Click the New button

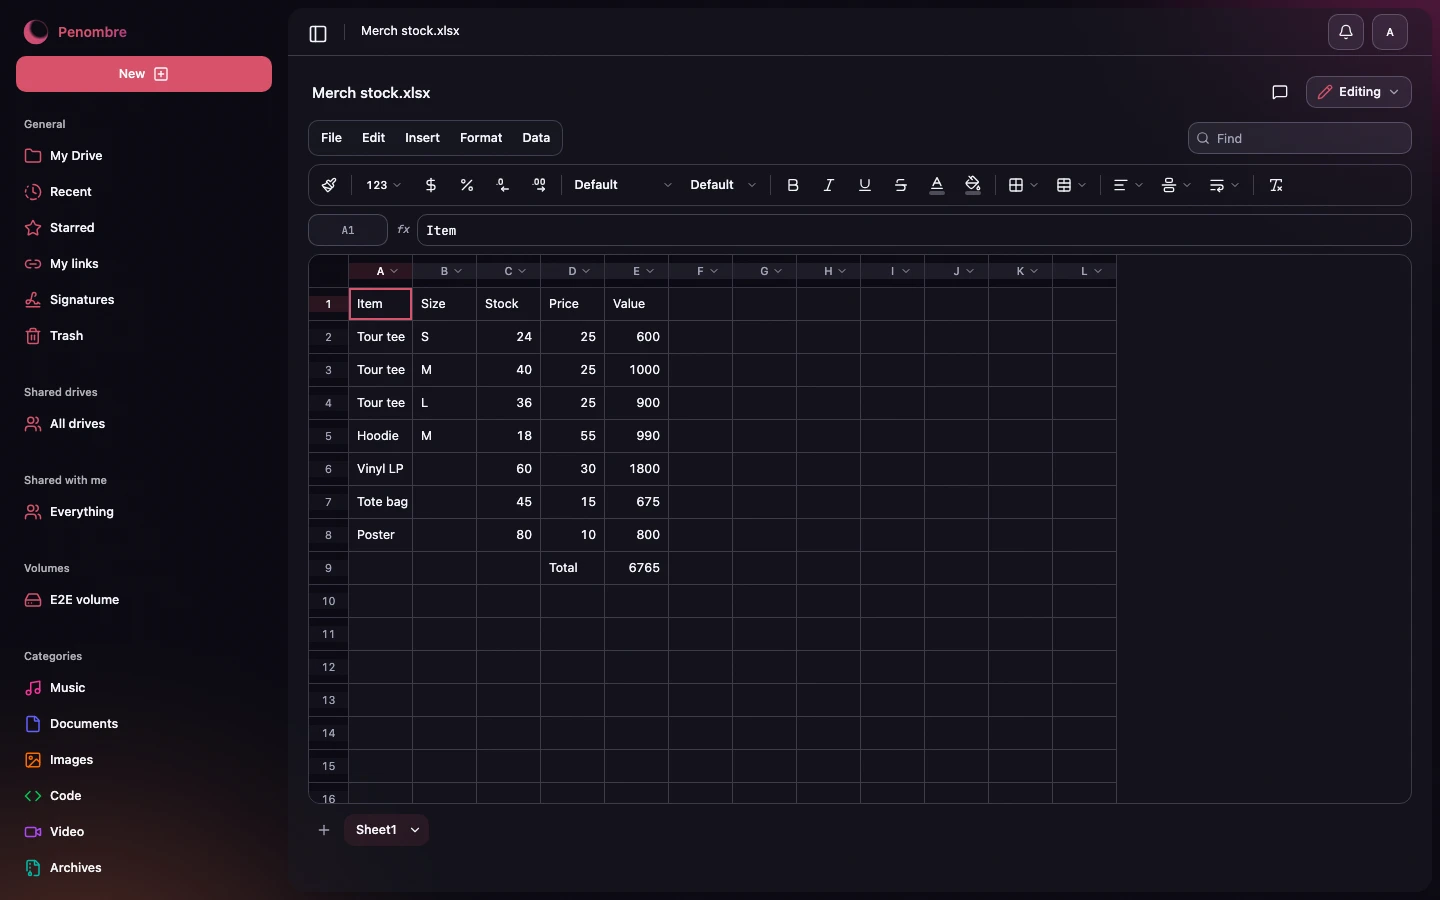[x=144, y=74]
